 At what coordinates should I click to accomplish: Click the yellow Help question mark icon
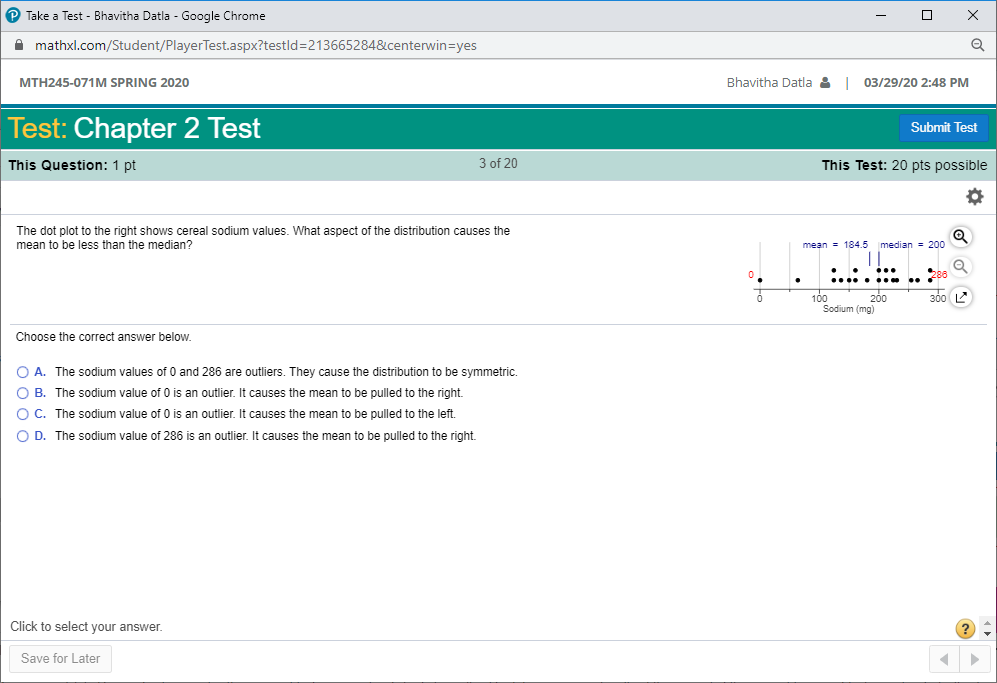pyautogui.click(x=964, y=628)
